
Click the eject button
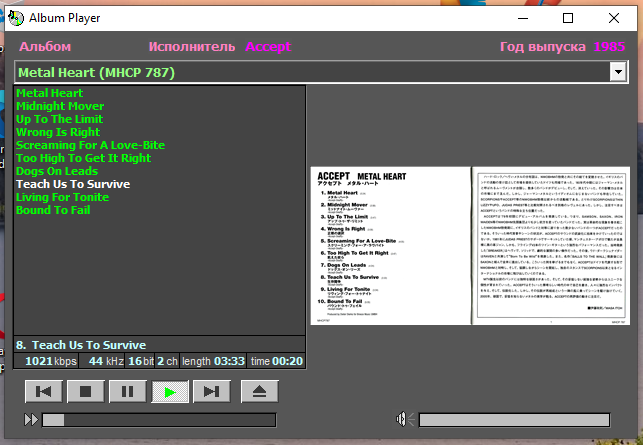click(260, 392)
